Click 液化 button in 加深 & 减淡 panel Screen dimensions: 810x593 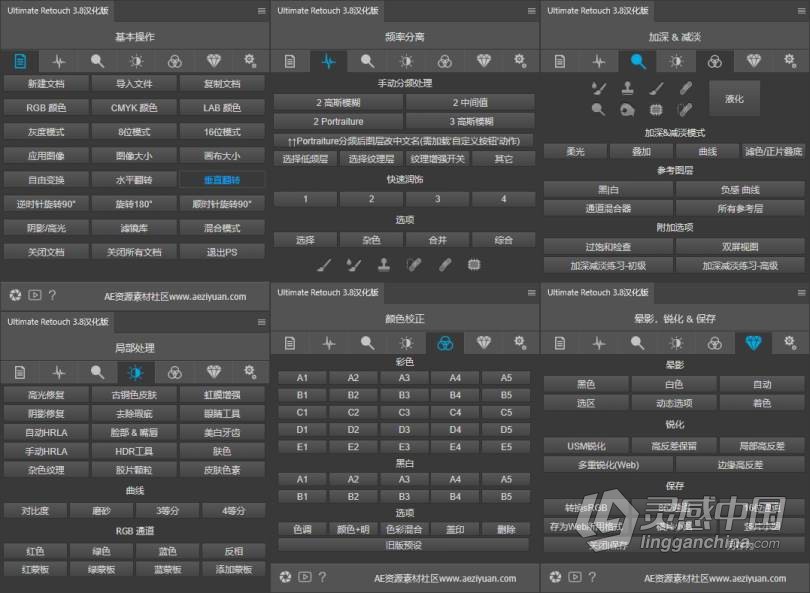coord(734,99)
